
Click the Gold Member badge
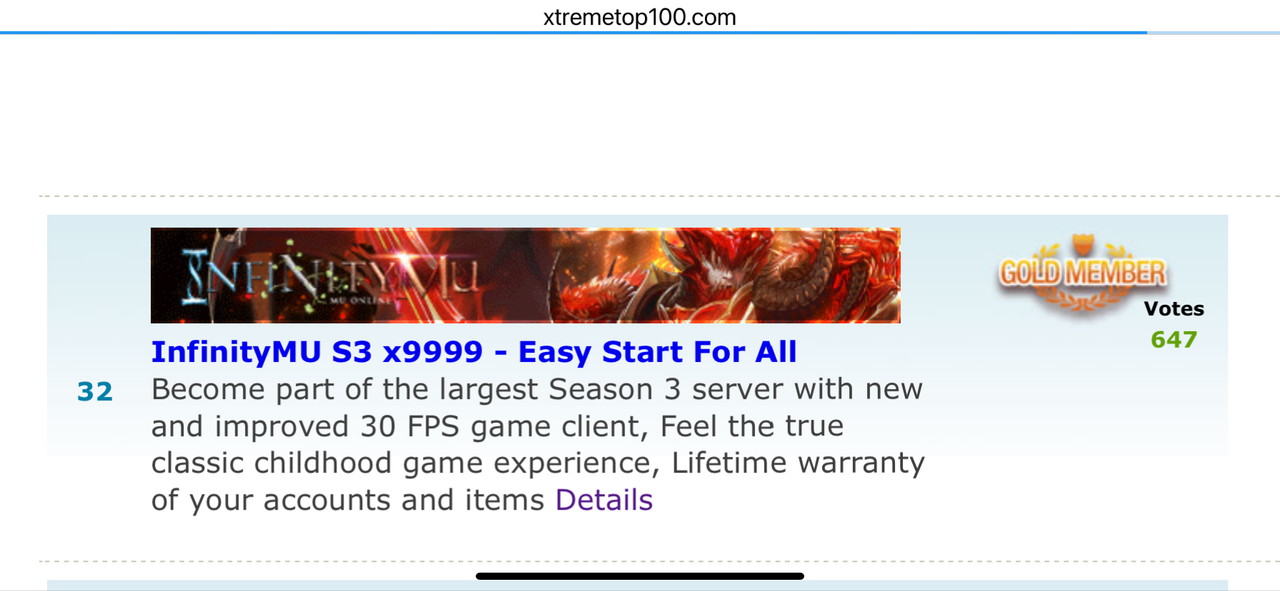point(1082,272)
